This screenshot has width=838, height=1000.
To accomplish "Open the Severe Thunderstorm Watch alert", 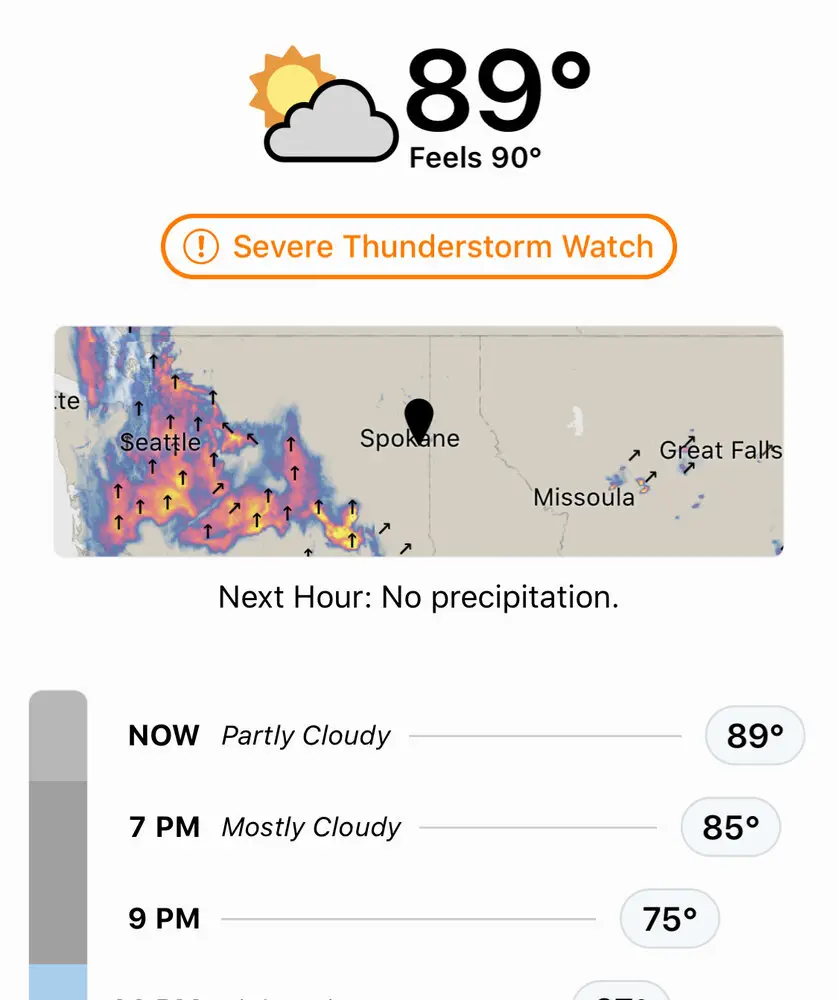I will [x=418, y=246].
